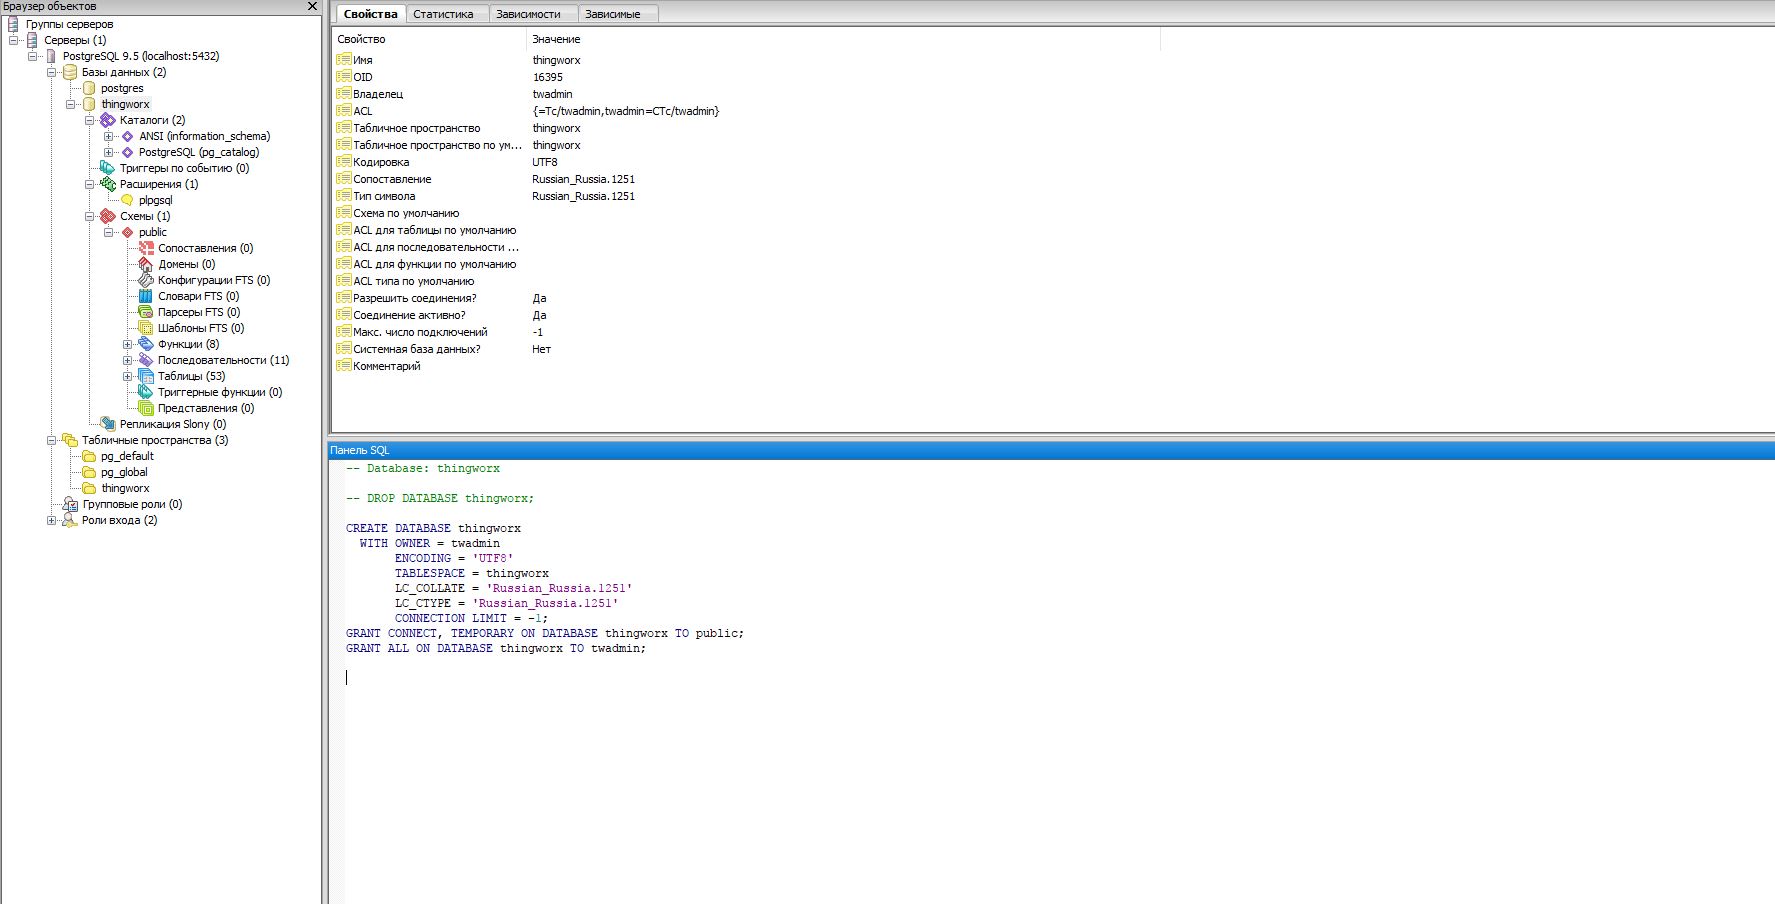Click the Sequences (11) icon
The height and width of the screenshot is (904, 1775).
pos(146,360)
